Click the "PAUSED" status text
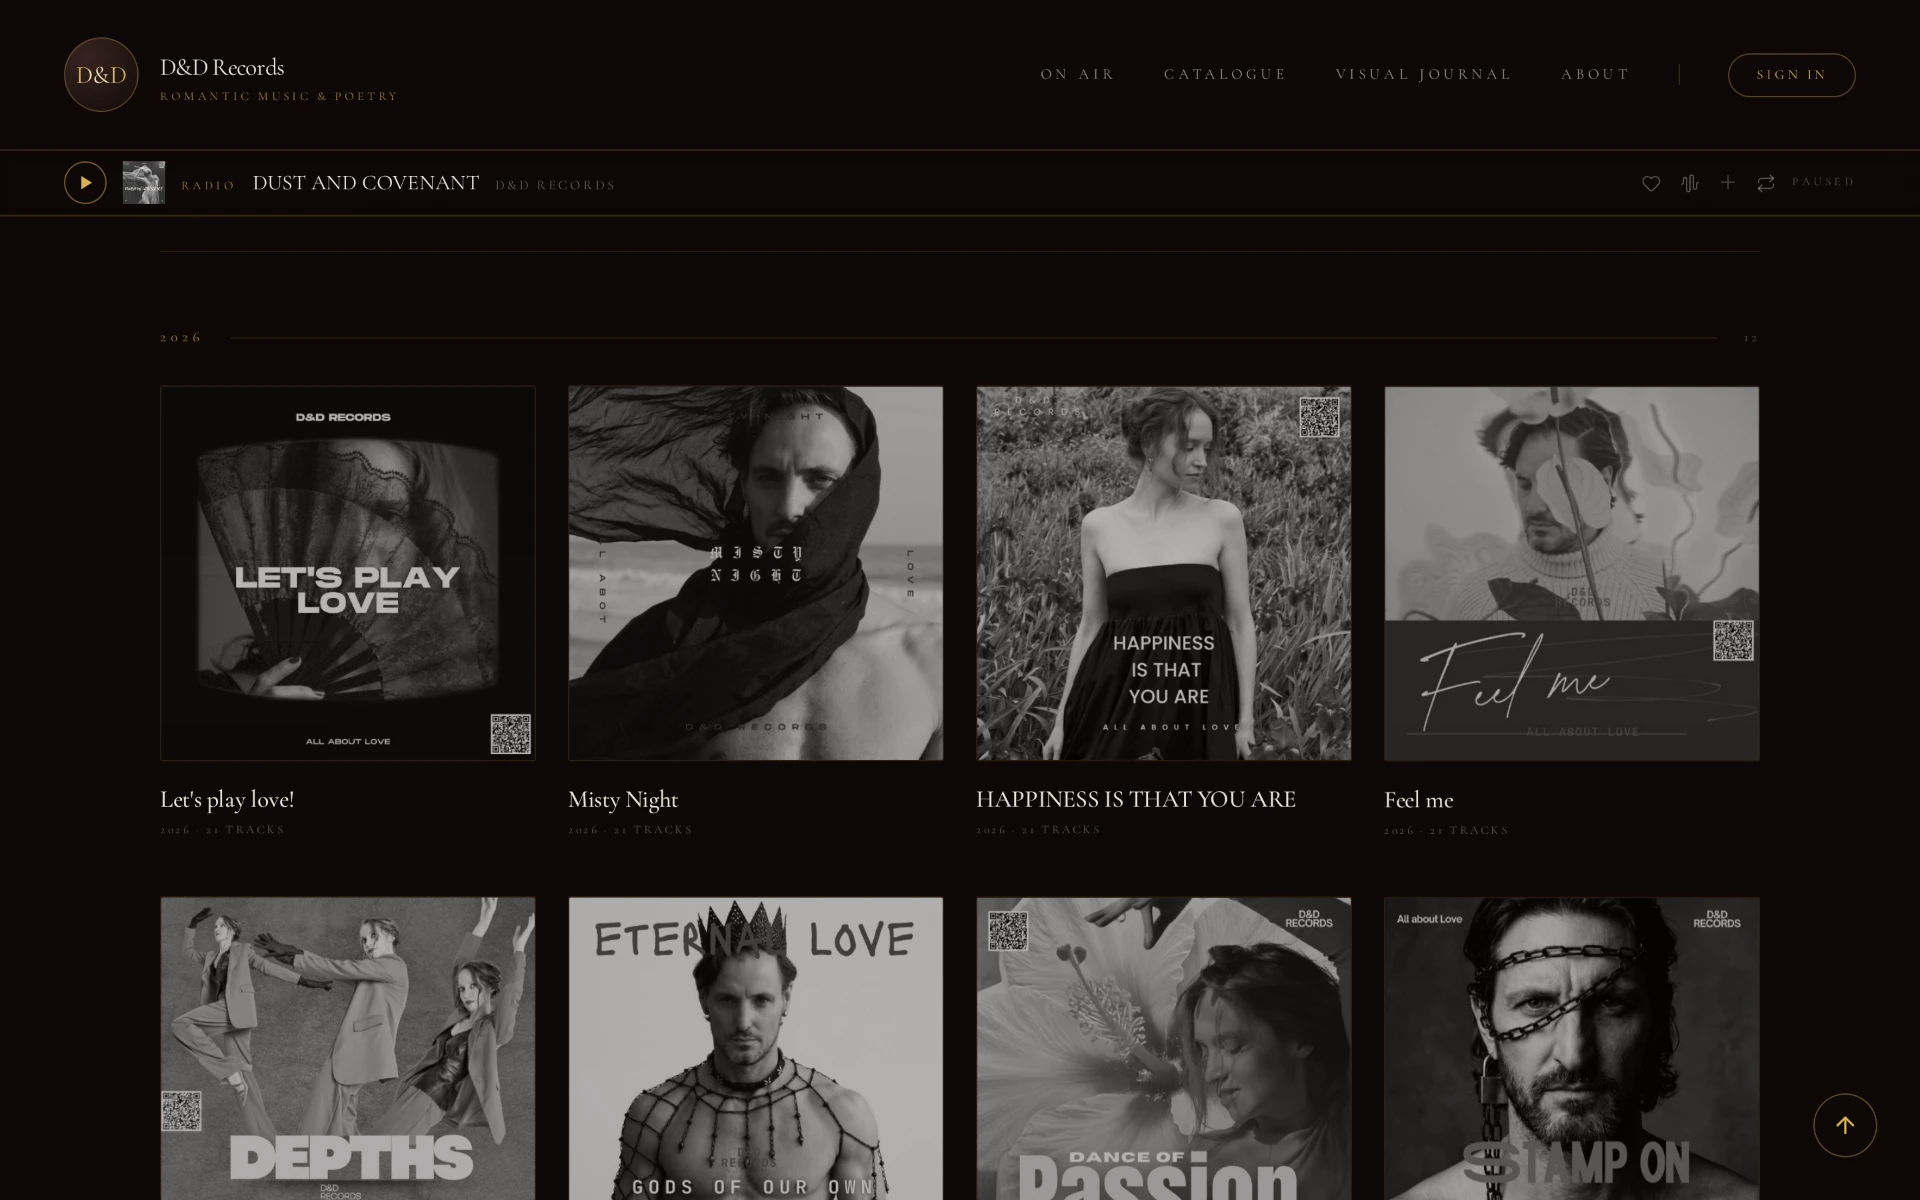This screenshot has width=1920, height=1200. (x=1823, y=182)
